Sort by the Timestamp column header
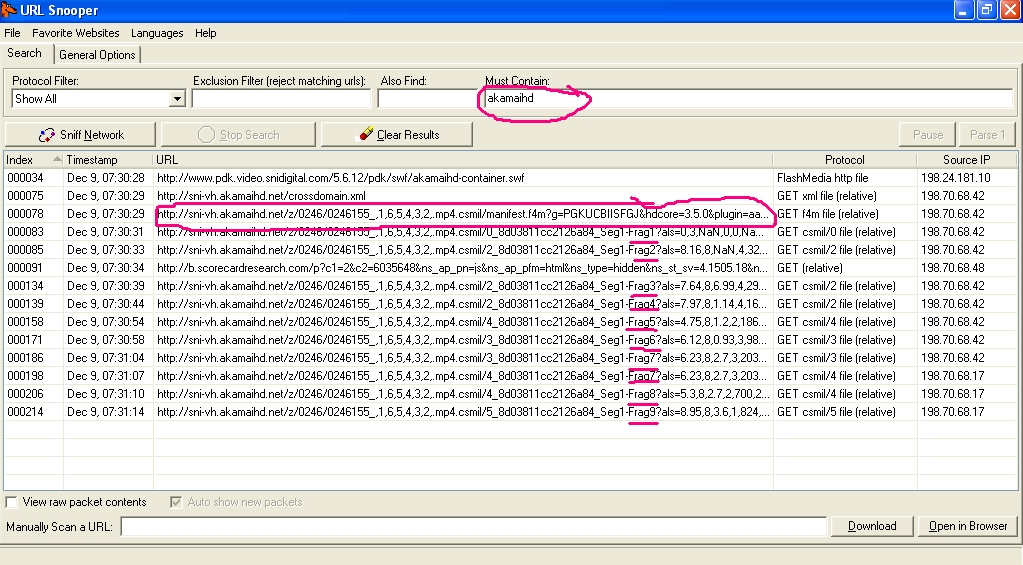Viewport: 1023px width, 565px height. (108, 160)
